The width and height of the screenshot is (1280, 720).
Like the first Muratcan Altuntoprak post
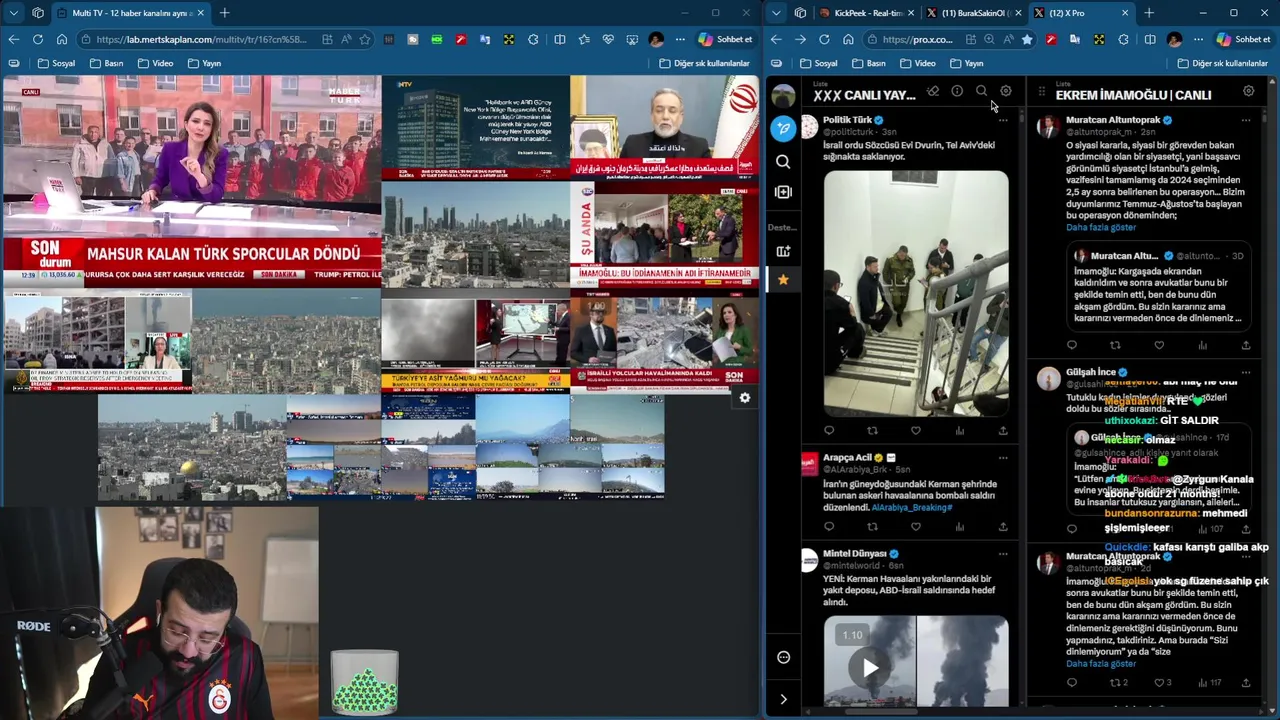1159,345
